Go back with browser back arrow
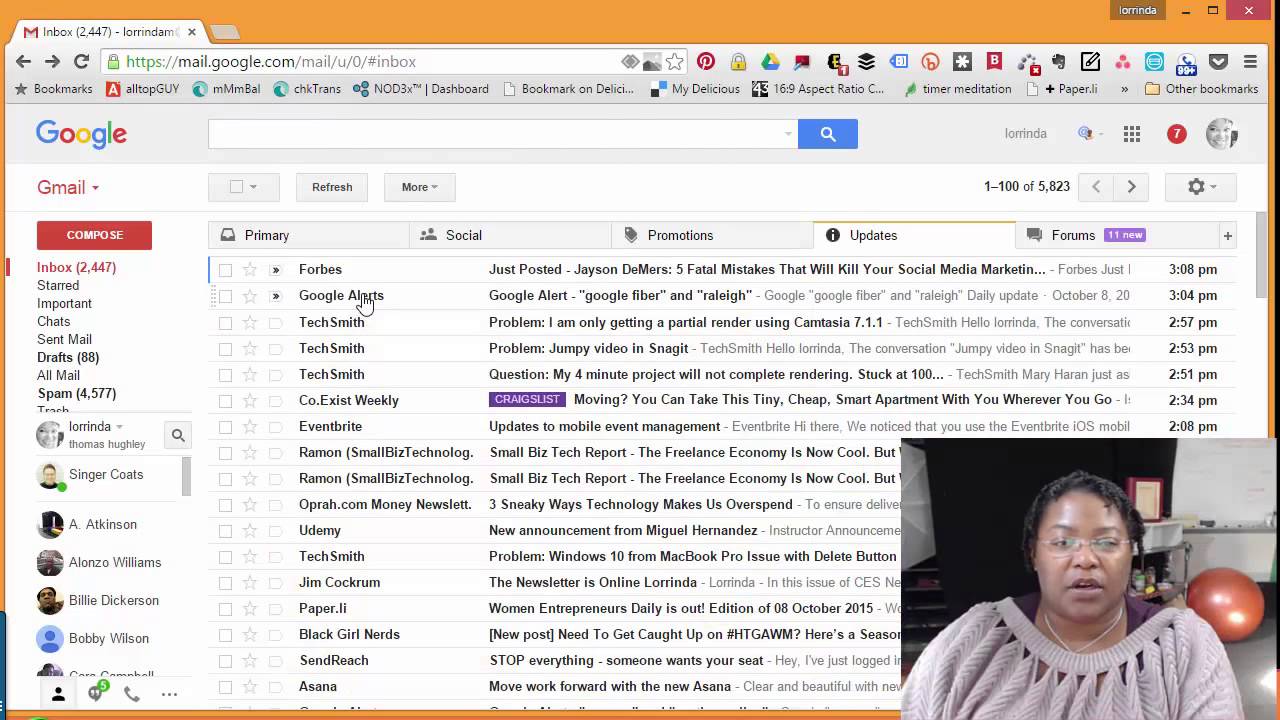Viewport: 1280px width, 720px height. (x=23, y=62)
